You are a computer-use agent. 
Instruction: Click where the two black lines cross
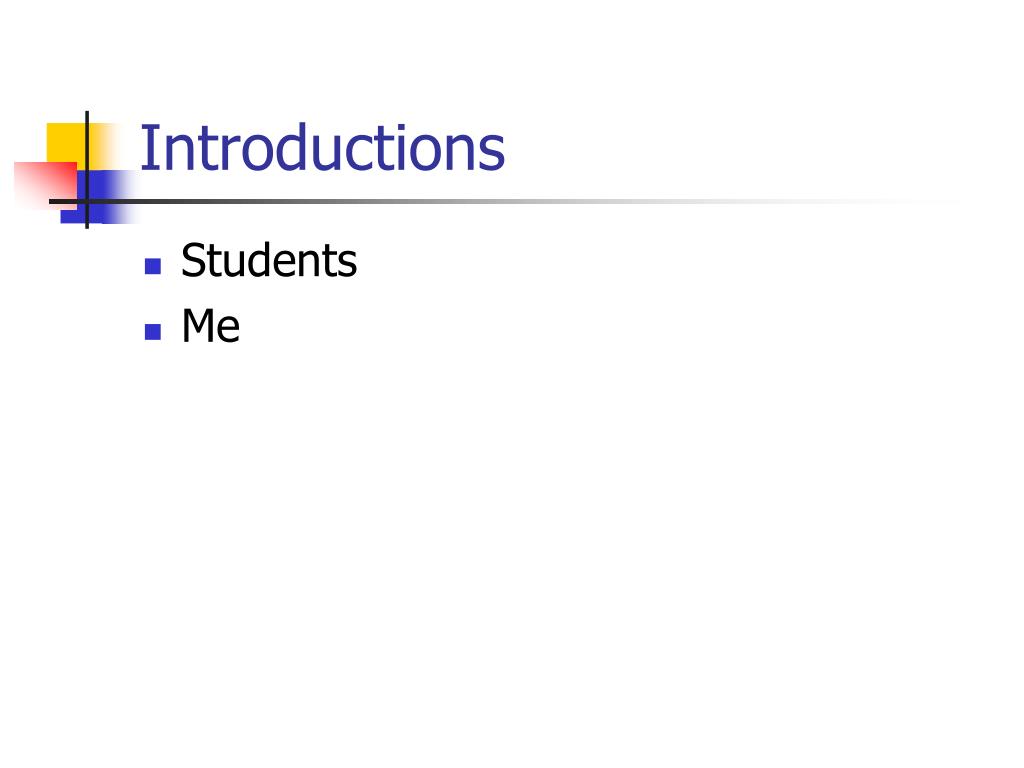[87, 201]
